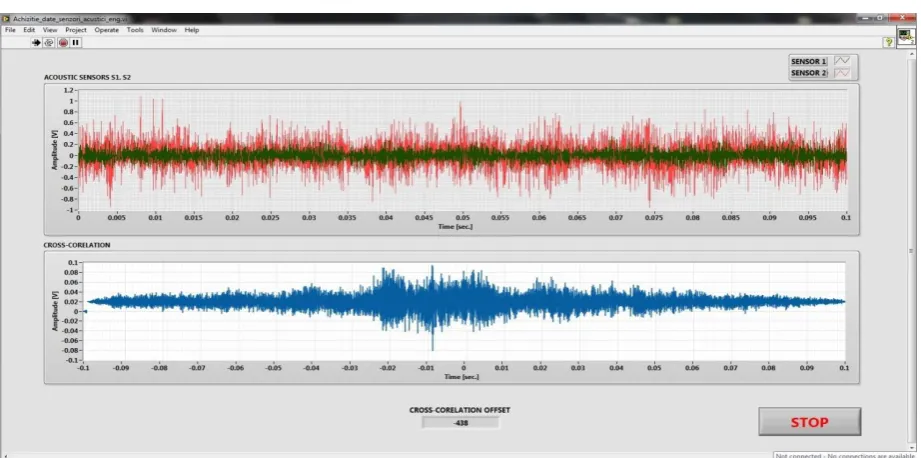The width and height of the screenshot is (921, 458).
Task: Open the File menu
Action: coord(10,30)
